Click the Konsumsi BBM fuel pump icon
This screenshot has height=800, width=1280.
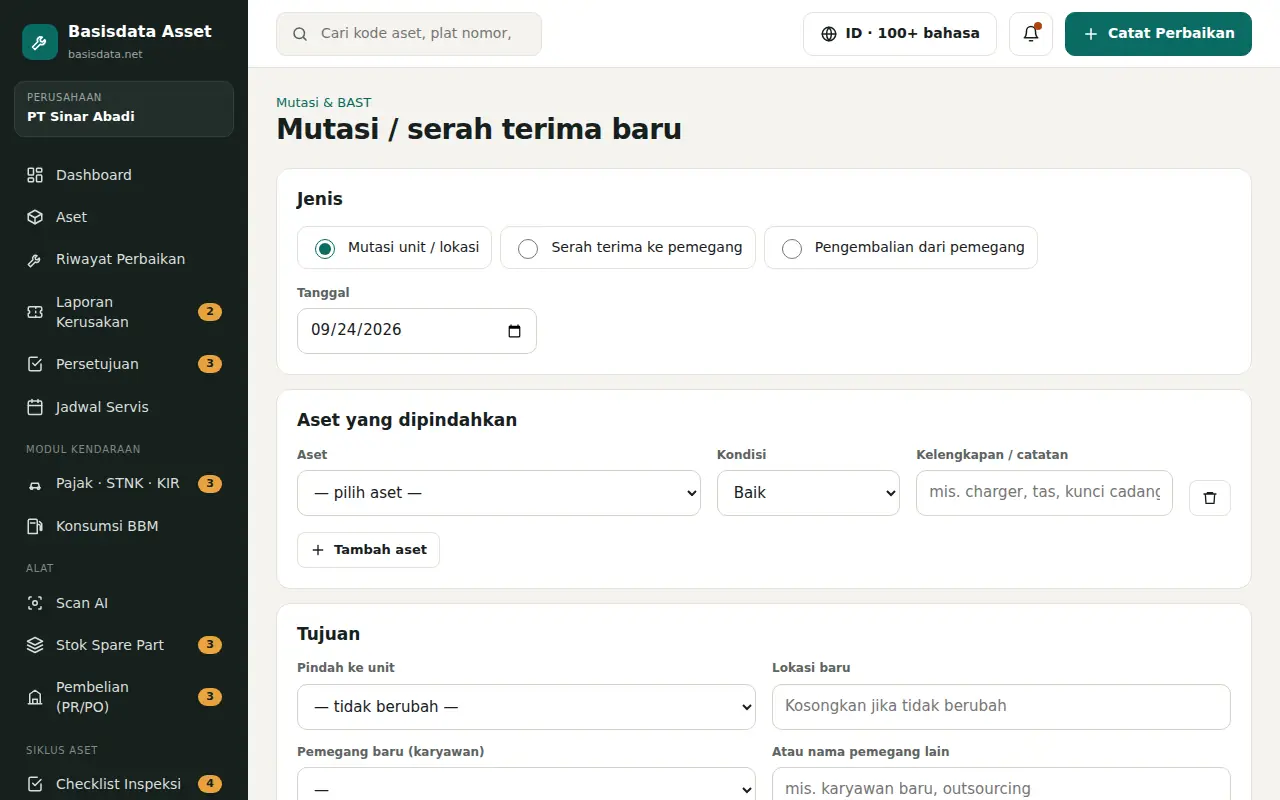35,526
